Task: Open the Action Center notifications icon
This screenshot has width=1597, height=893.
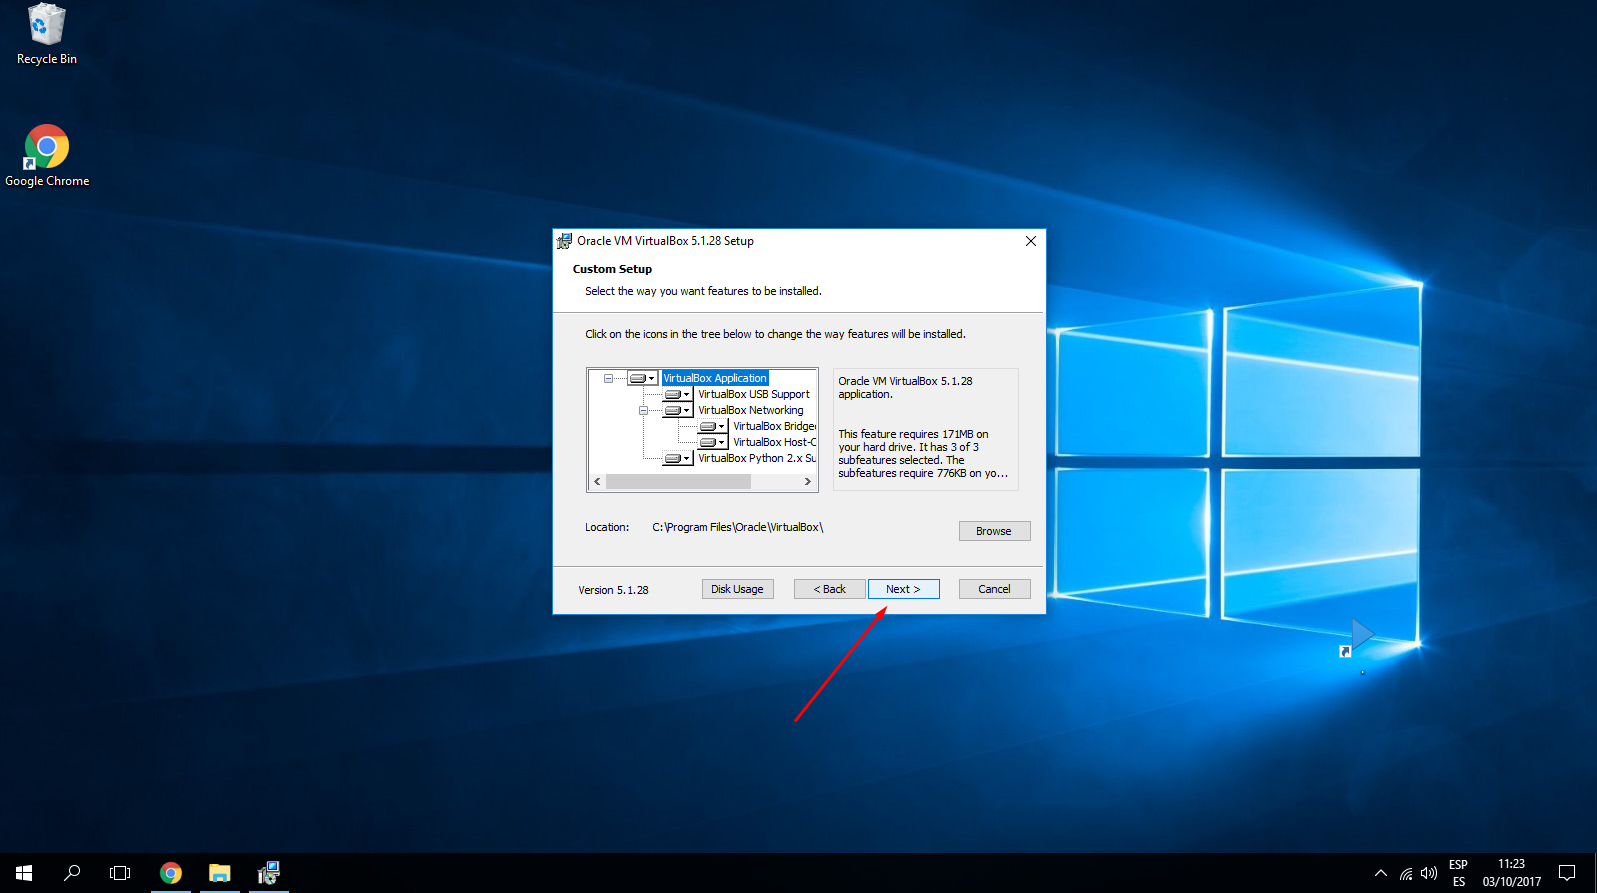Action: 1567,873
